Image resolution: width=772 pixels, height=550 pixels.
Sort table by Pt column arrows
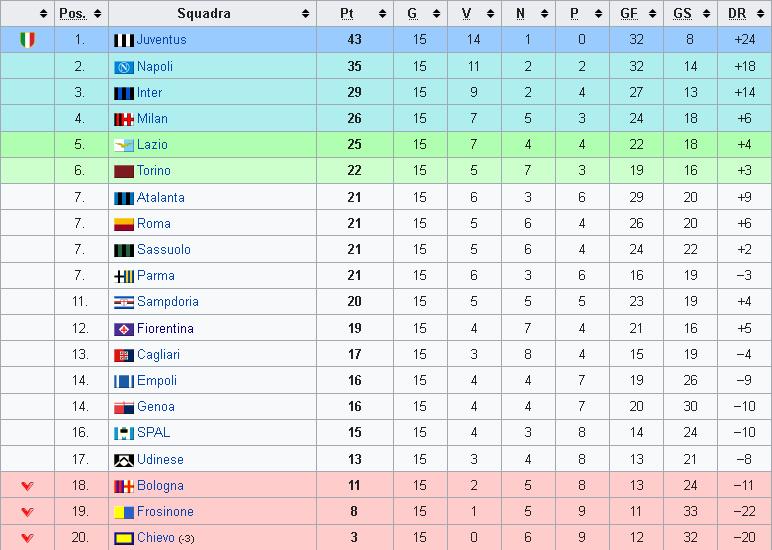coord(383,14)
